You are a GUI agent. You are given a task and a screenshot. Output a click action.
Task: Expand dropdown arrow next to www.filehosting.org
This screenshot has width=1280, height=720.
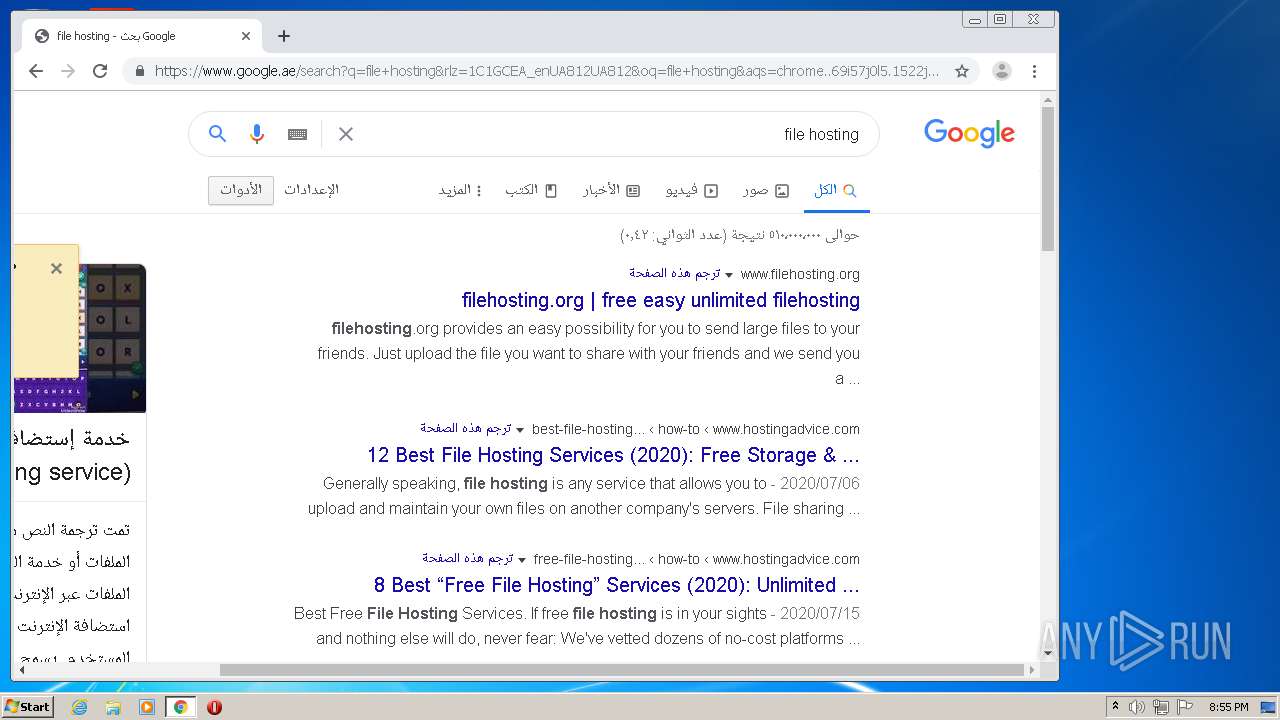(x=729, y=274)
